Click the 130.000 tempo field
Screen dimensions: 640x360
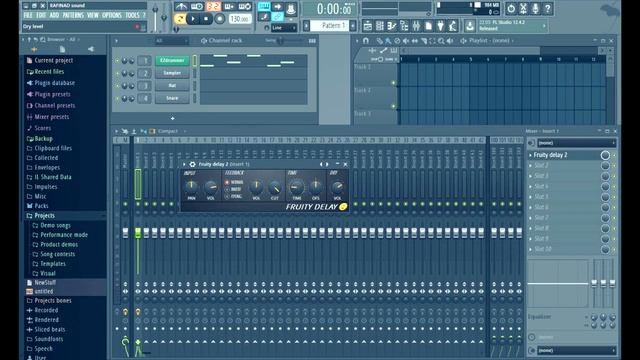point(240,19)
